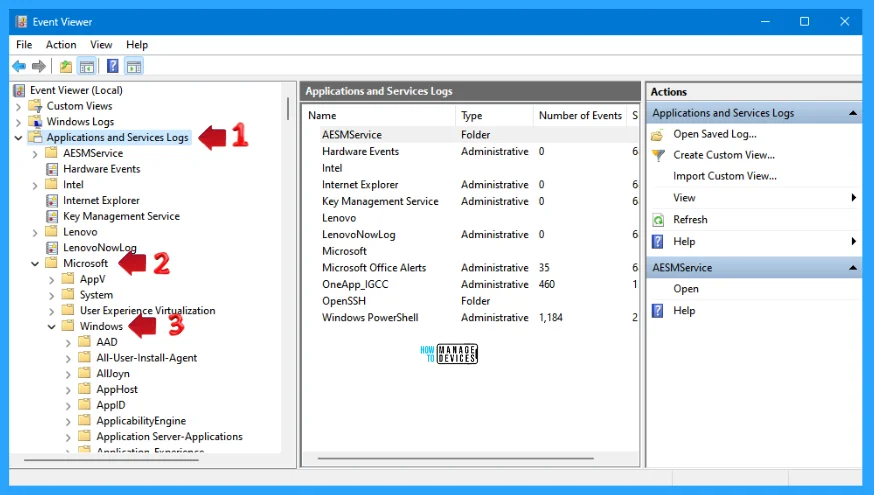The width and height of the screenshot is (874, 495).
Task: Collapse Applications and Services Logs node
Action: click(x=18, y=138)
